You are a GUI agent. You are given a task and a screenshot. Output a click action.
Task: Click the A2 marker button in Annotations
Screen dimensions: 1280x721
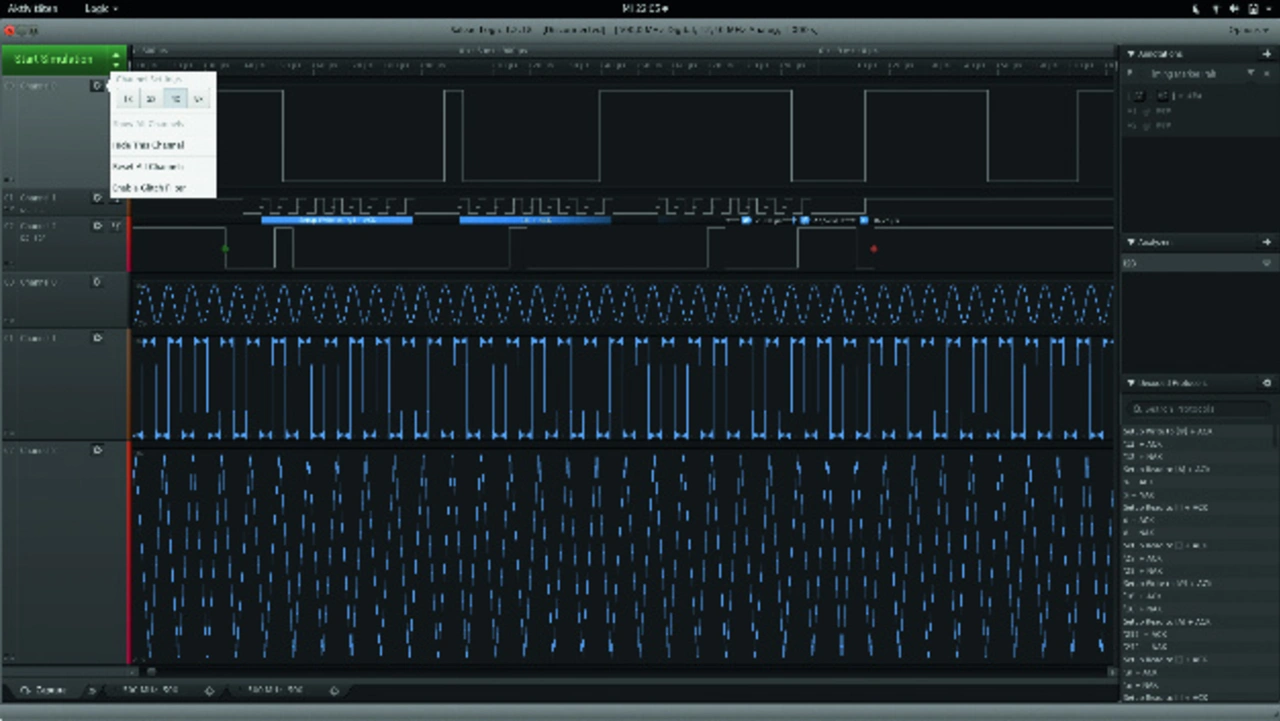click(1161, 95)
